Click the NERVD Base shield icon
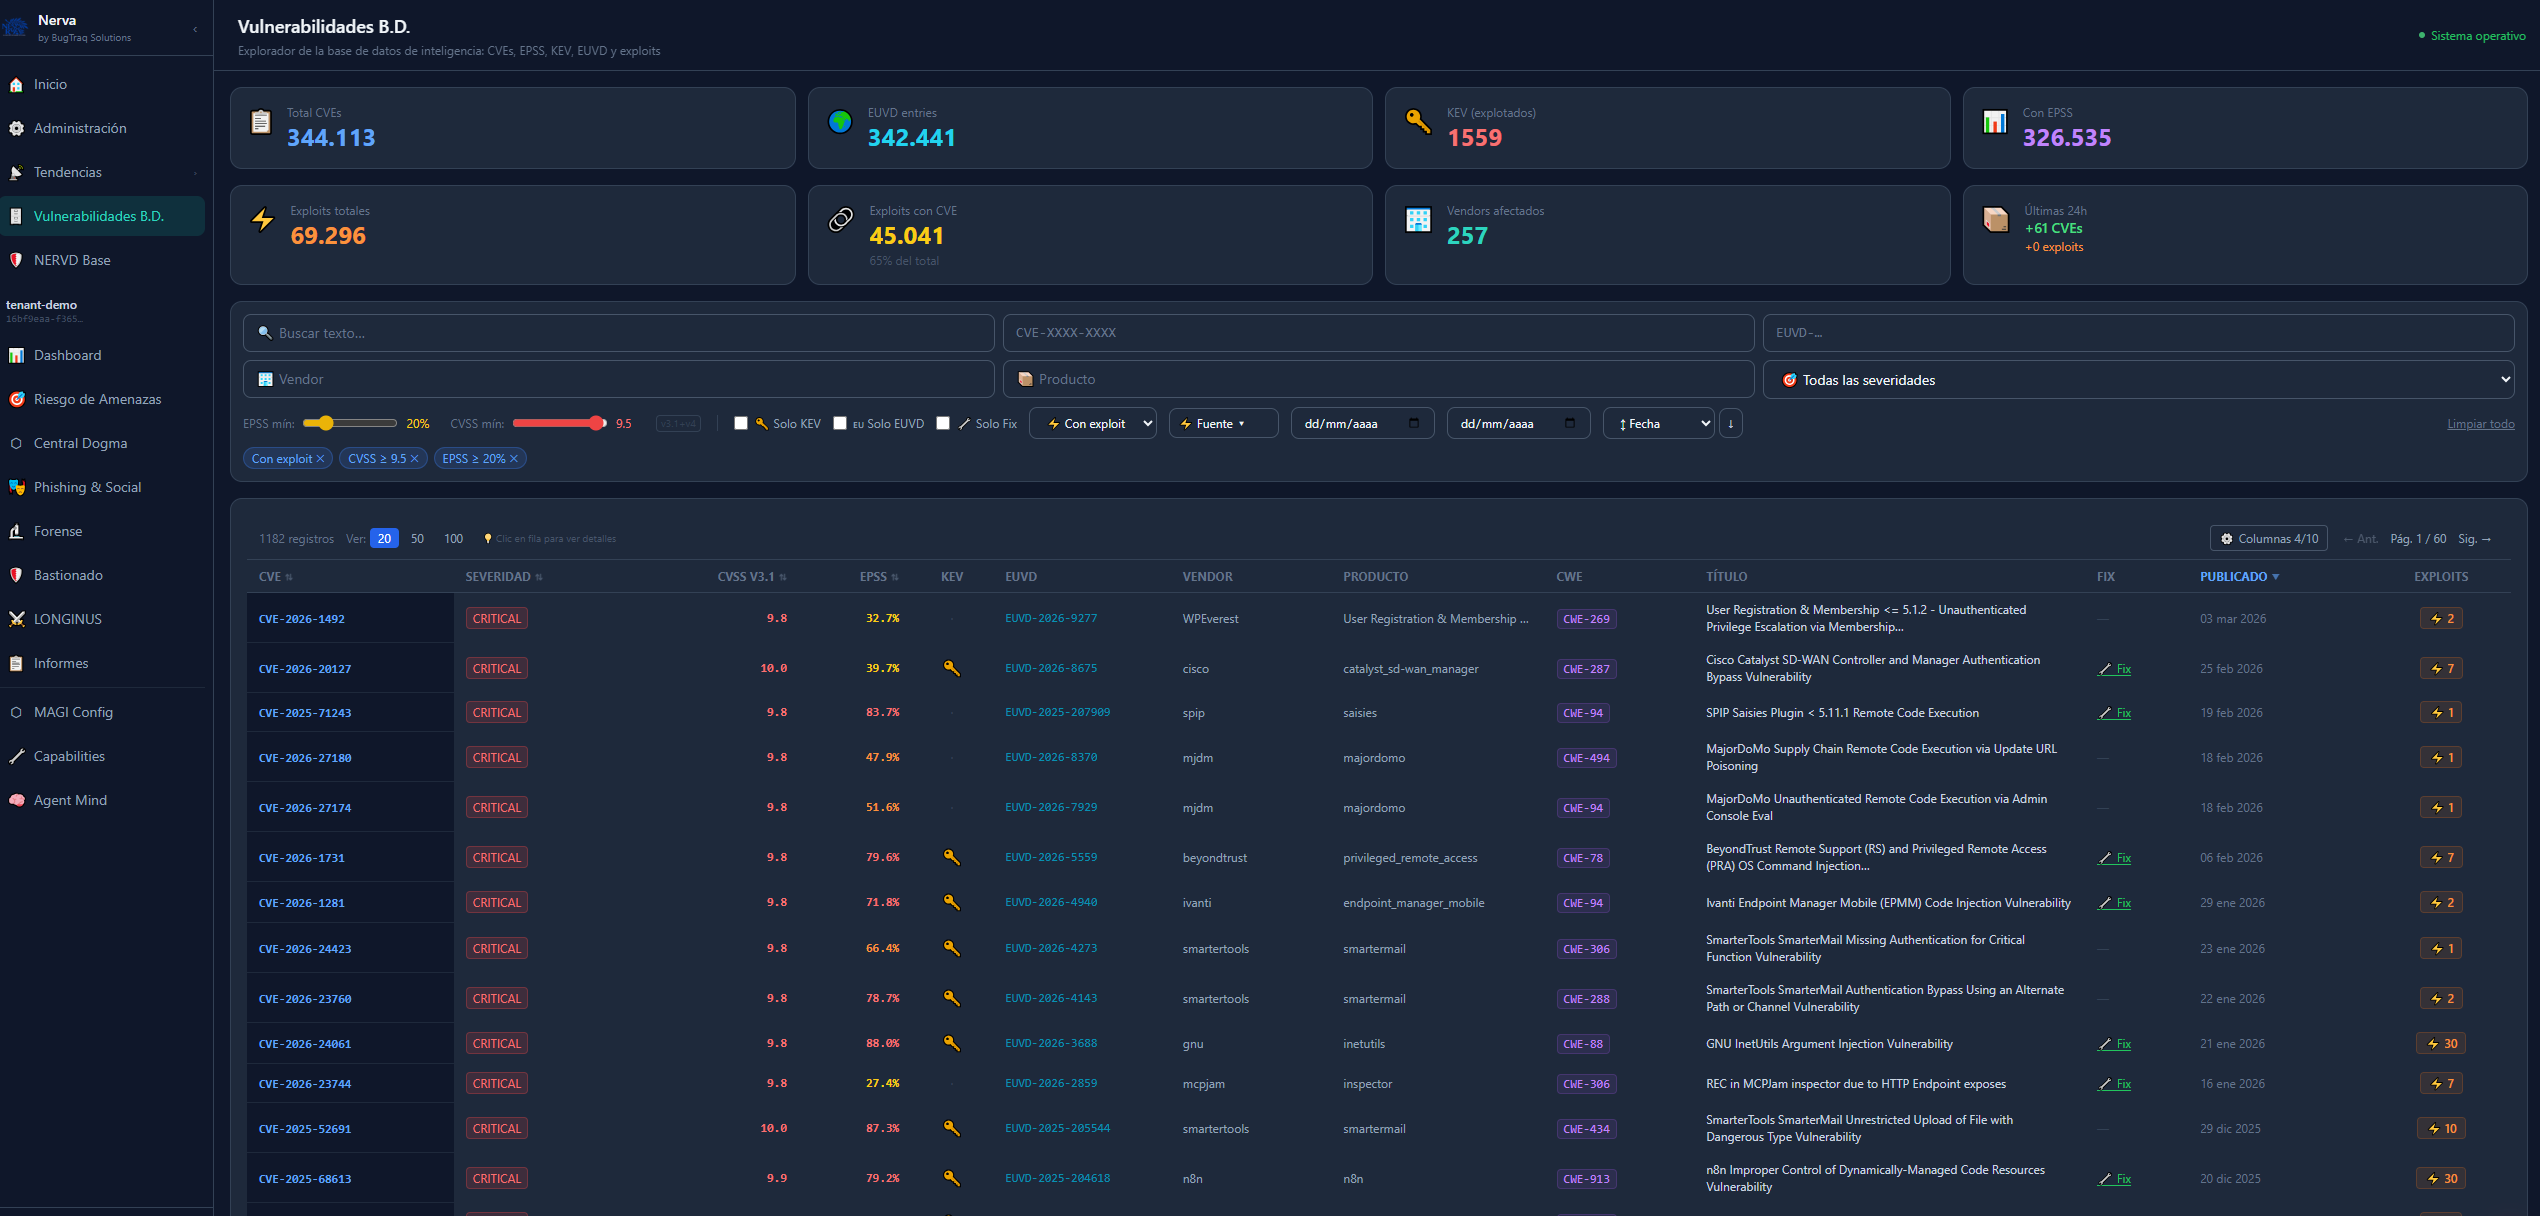The height and width of the screenshot is (1216, 2540). point(16,261)
